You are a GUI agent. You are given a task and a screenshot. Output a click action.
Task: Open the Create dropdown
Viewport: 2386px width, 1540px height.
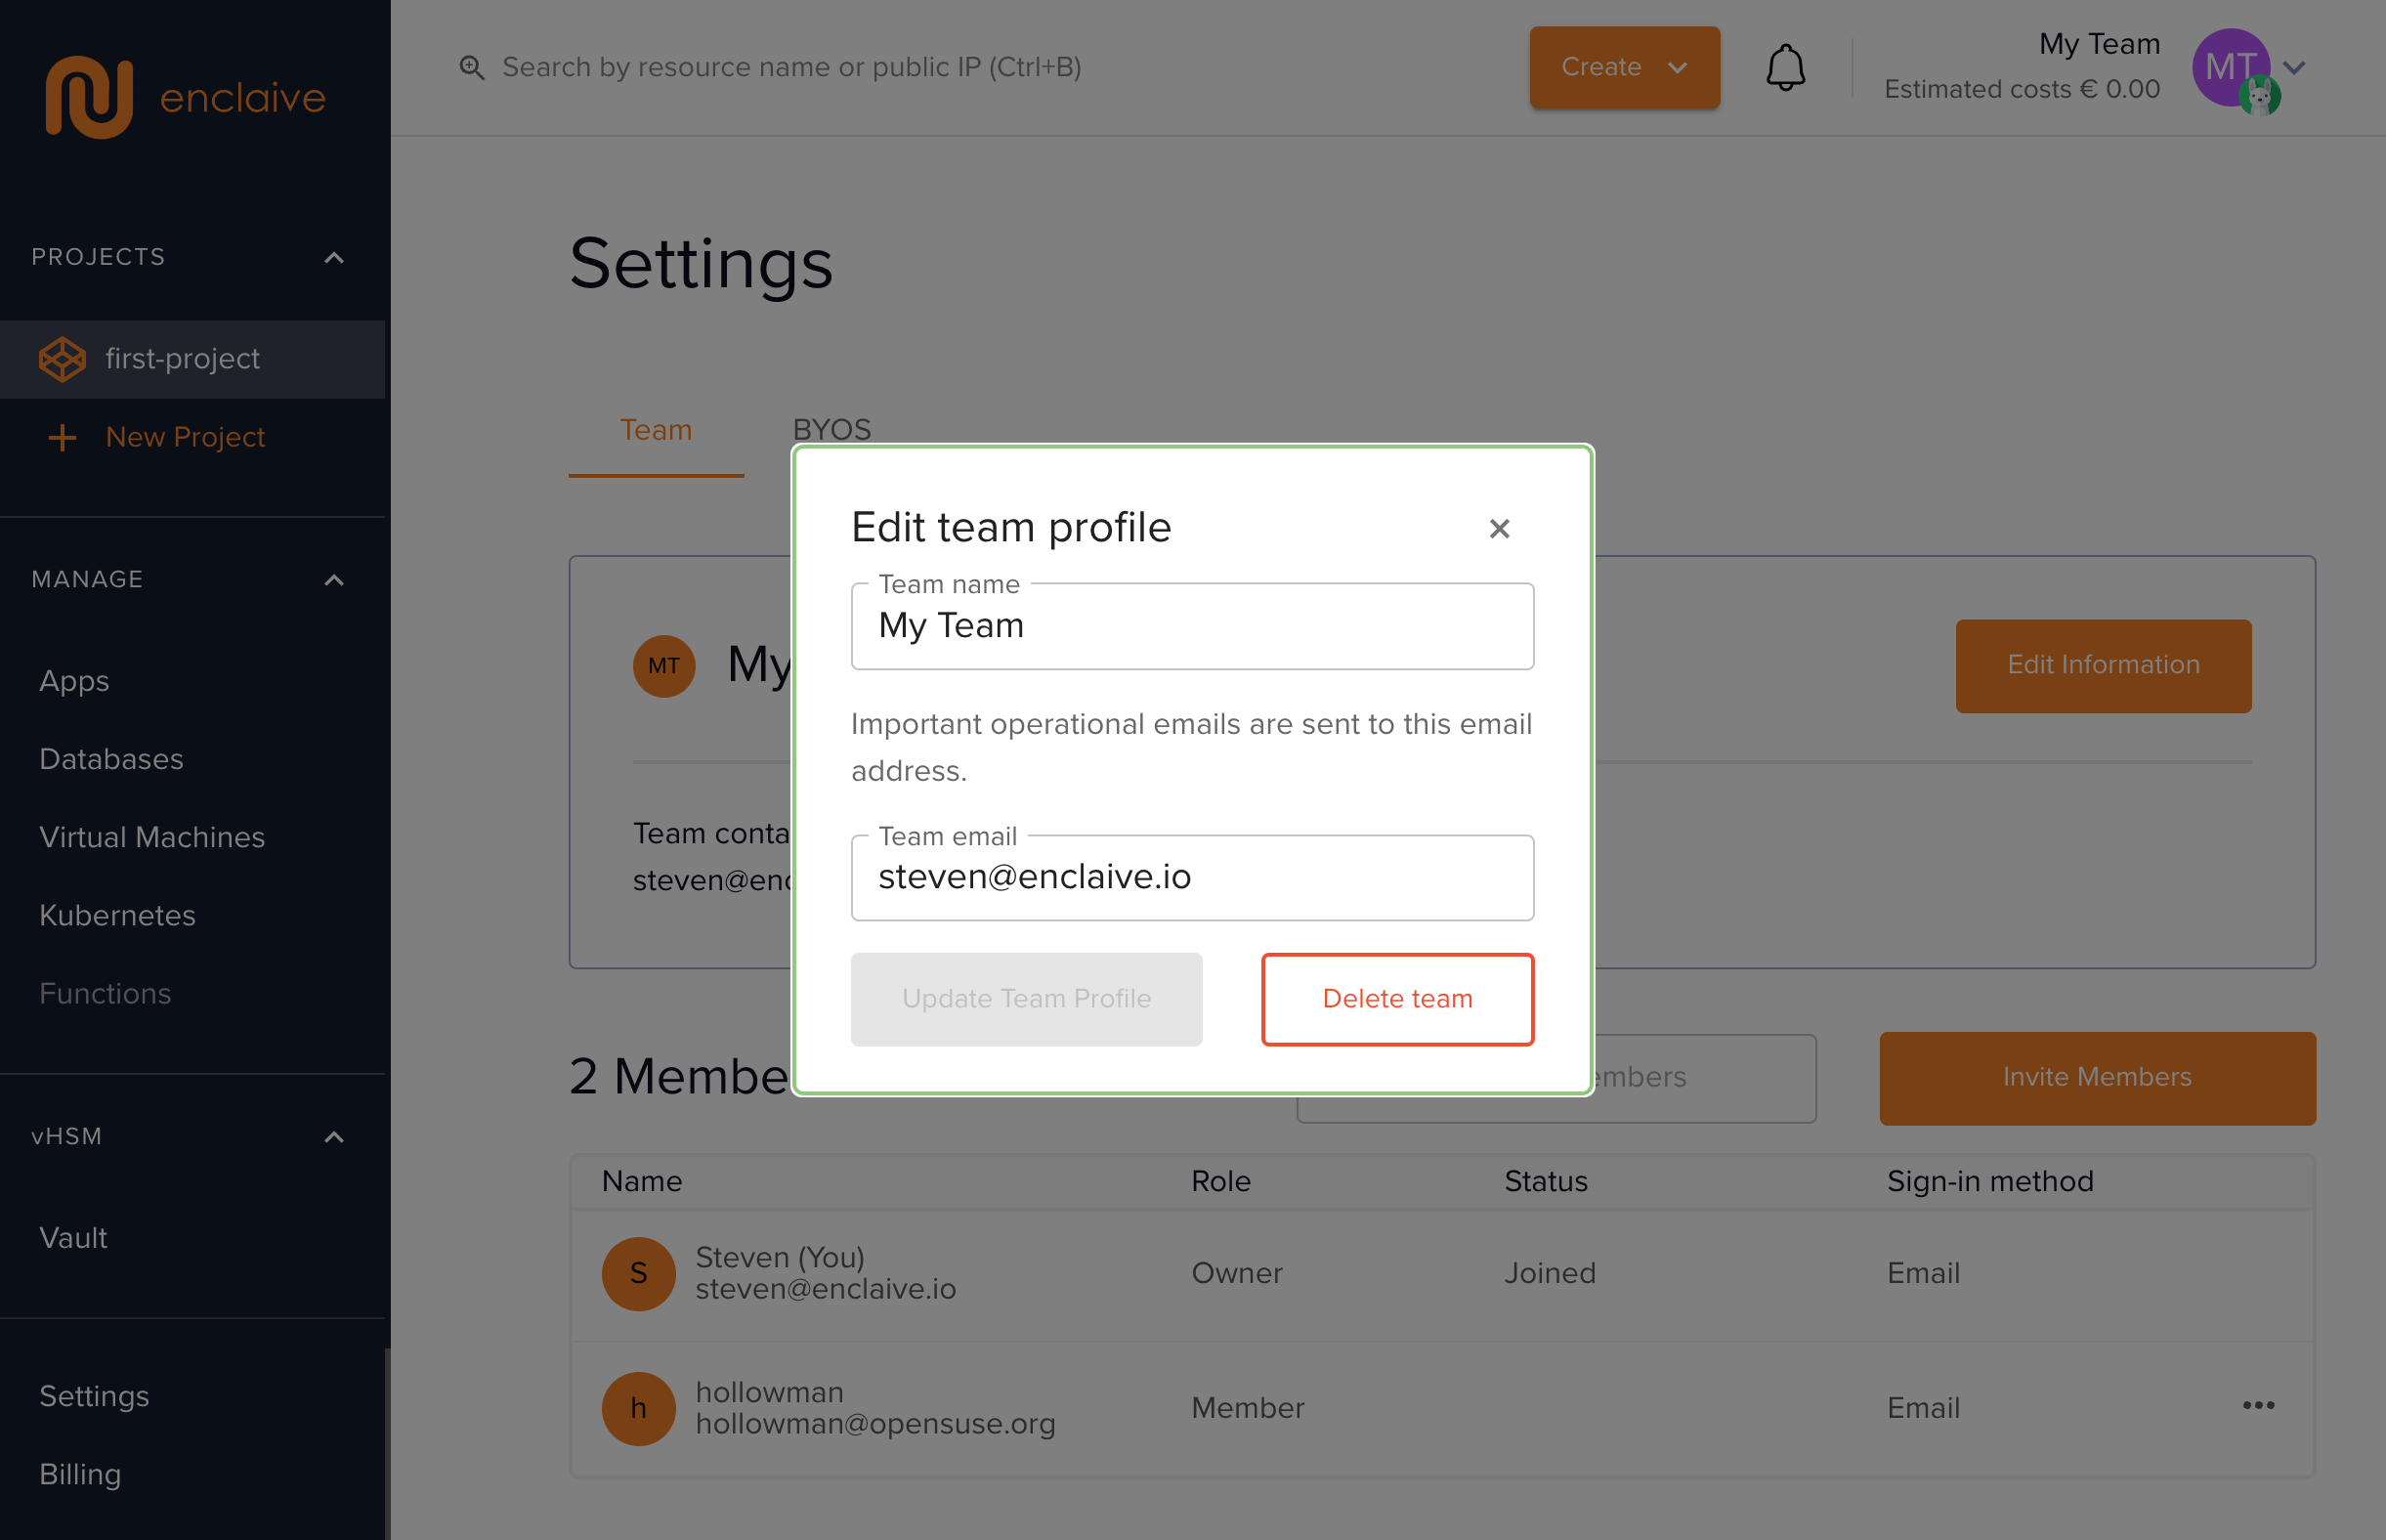point(1623,68)
